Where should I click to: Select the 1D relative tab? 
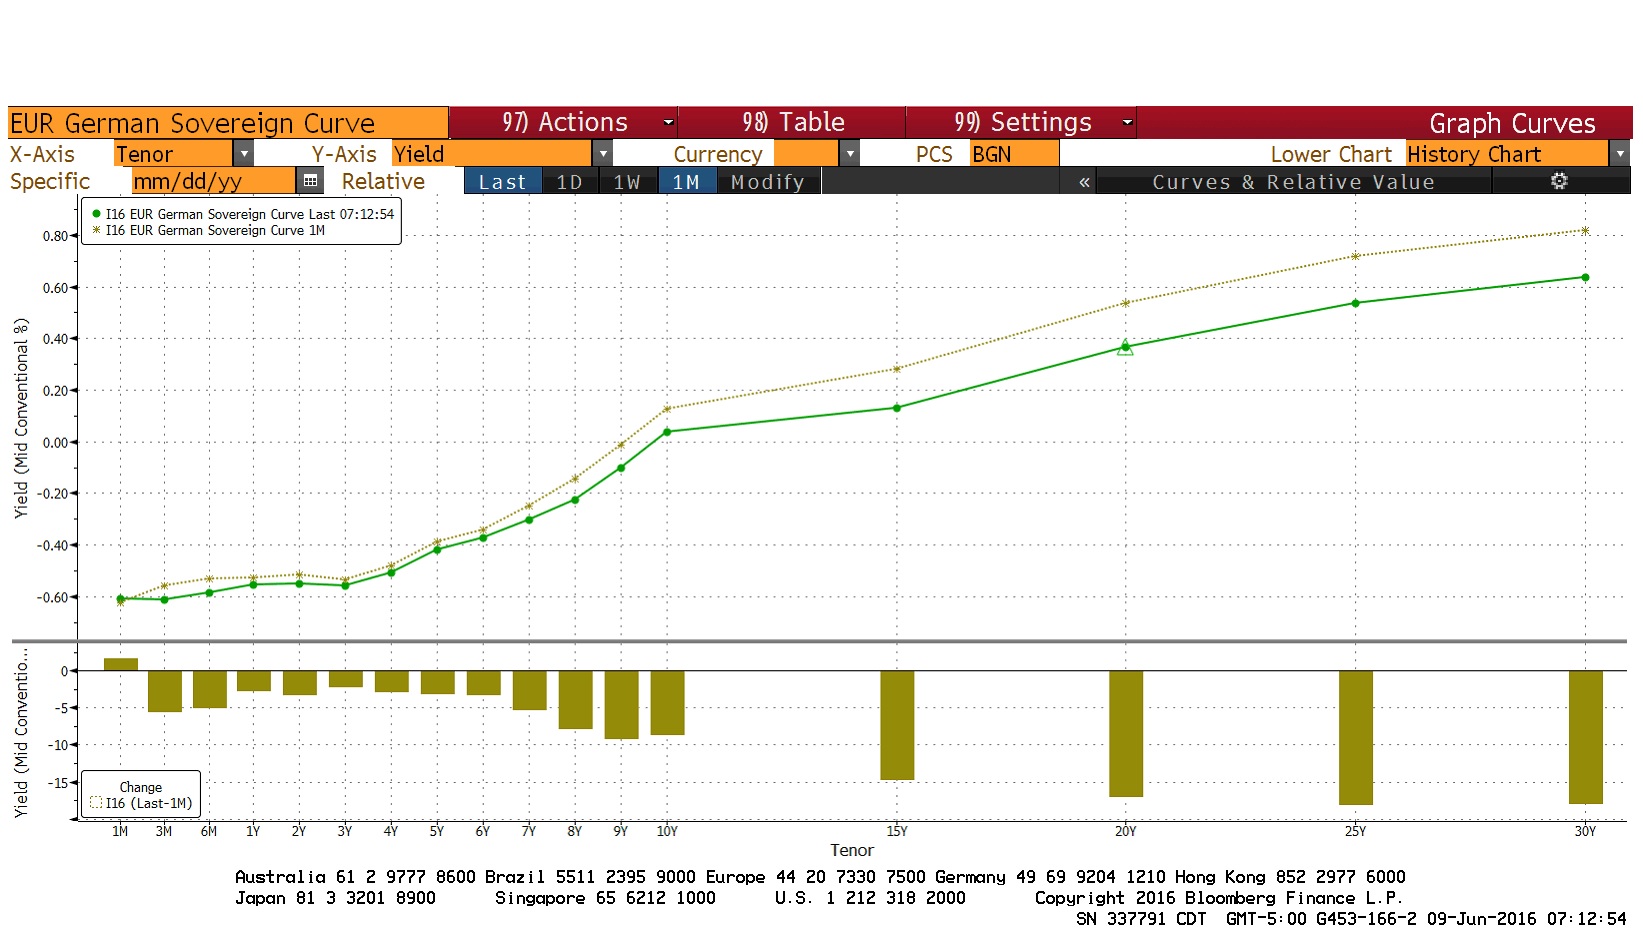point(570,181)
